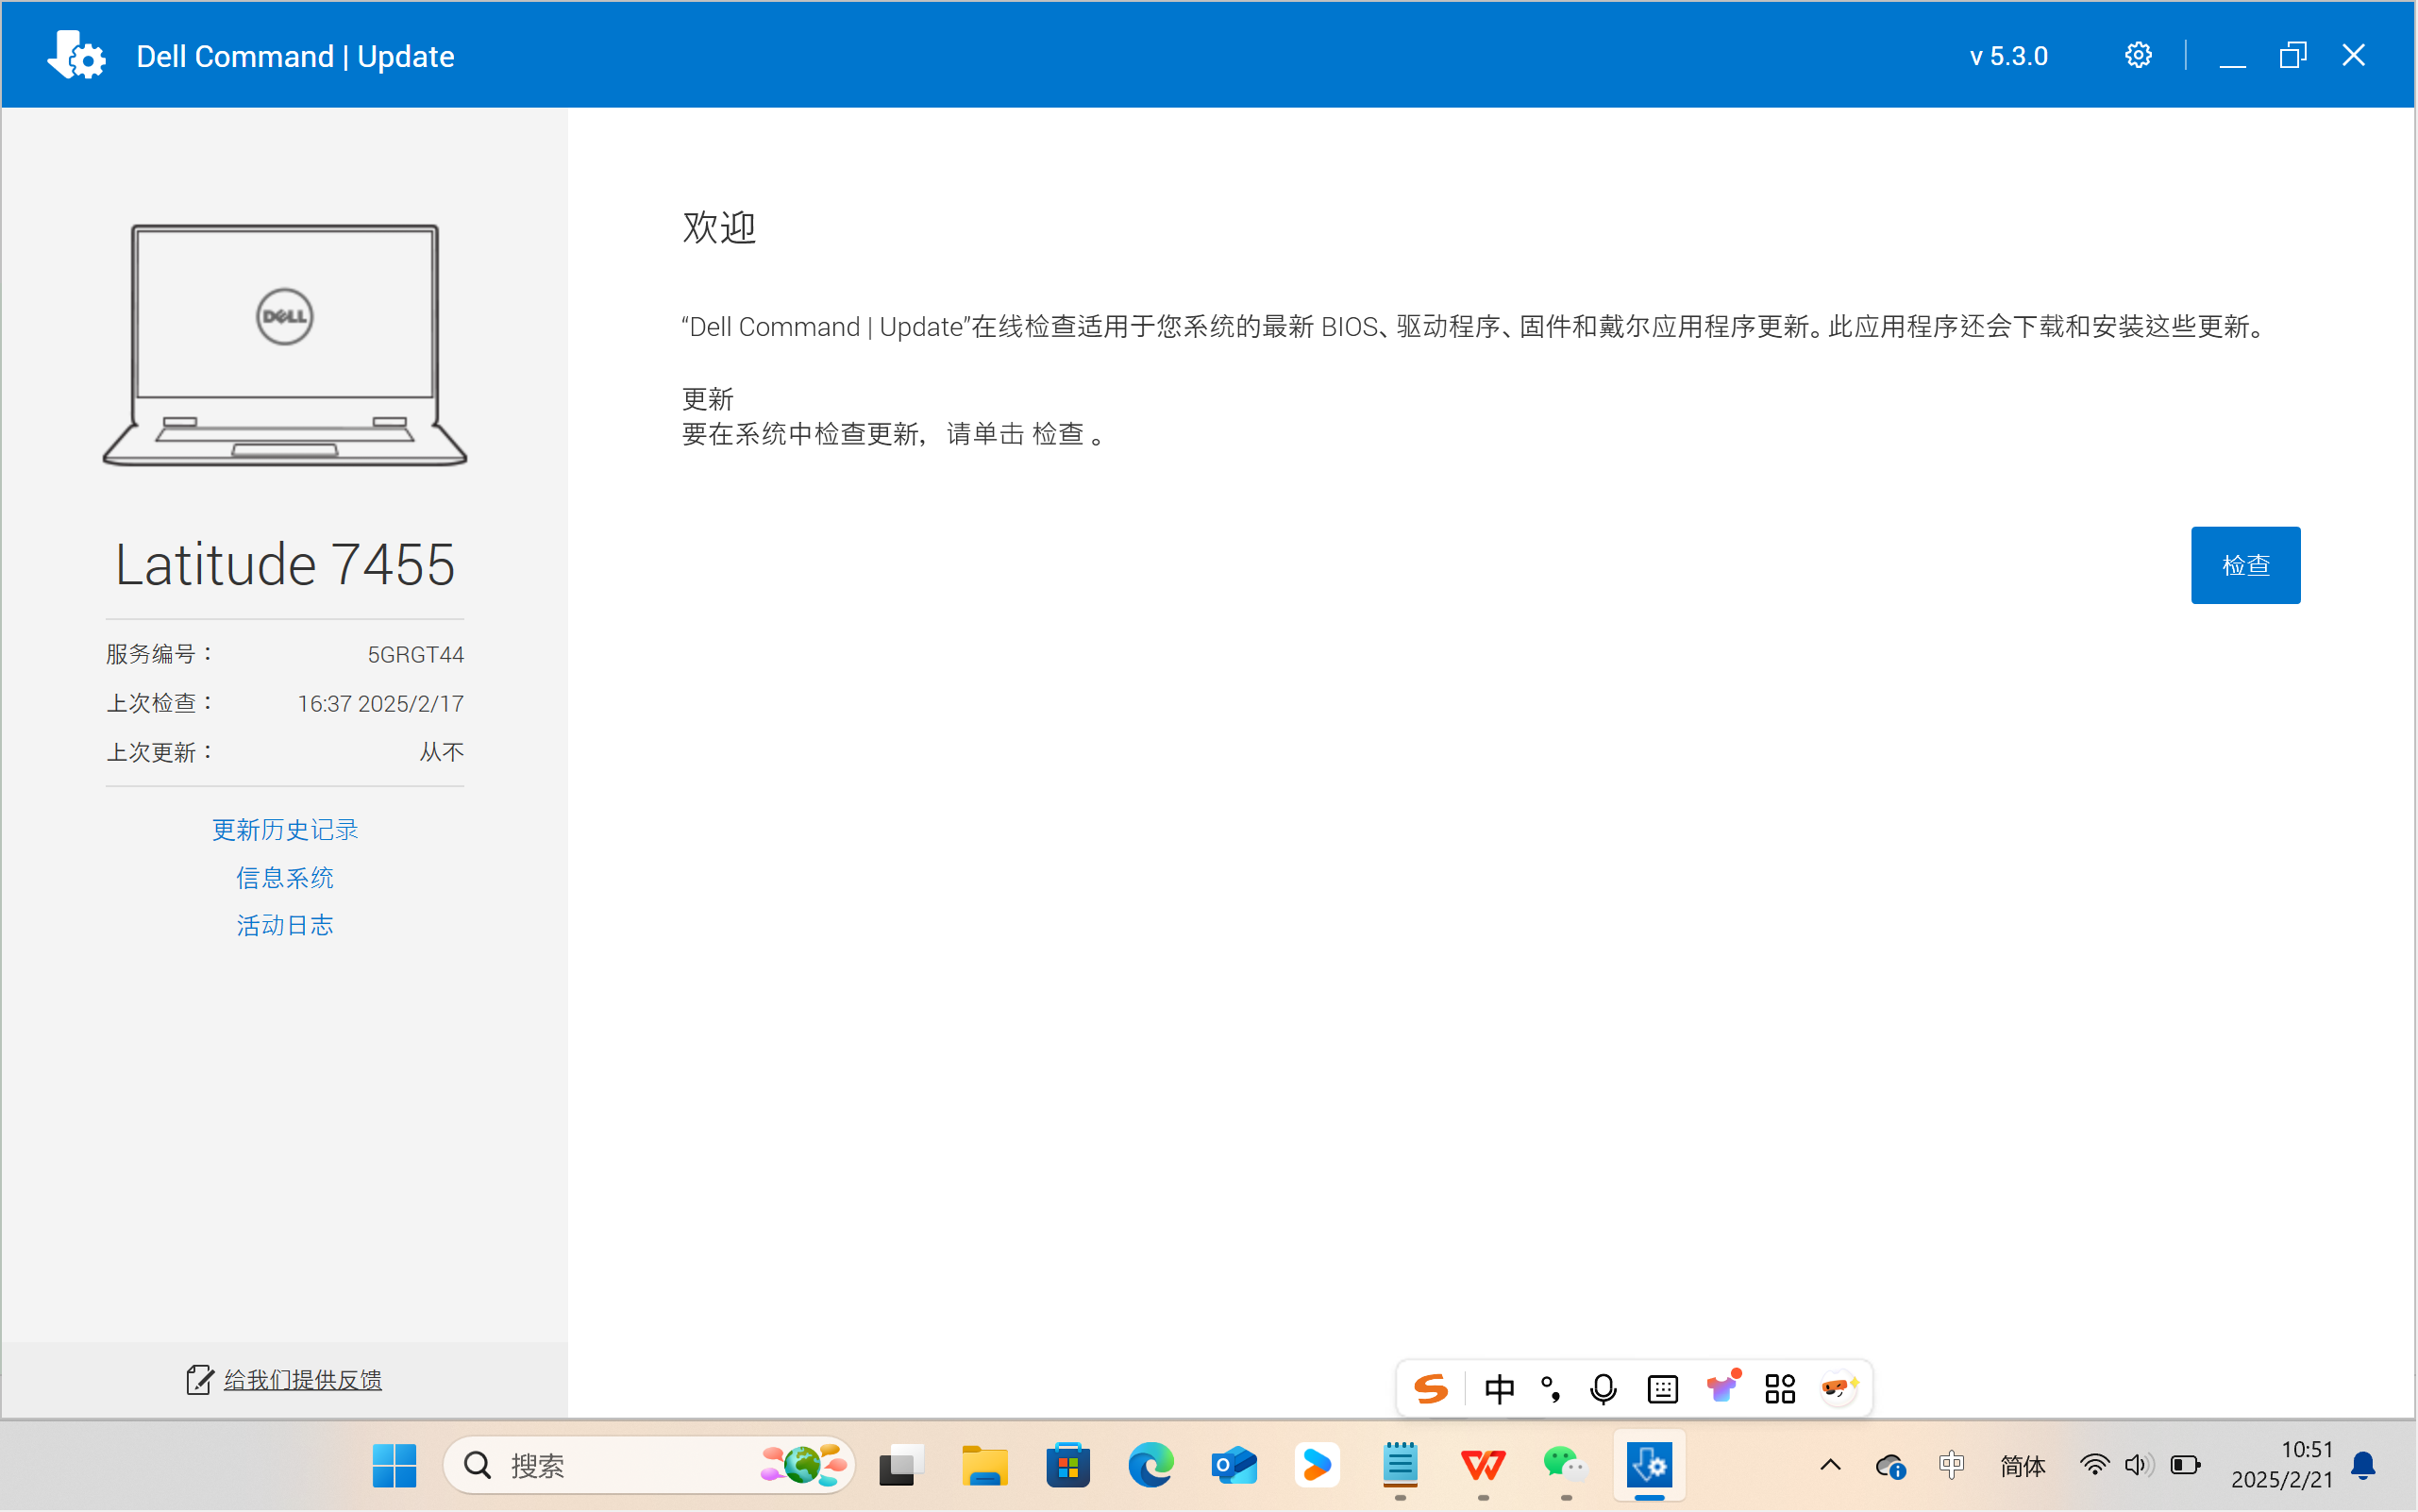The width and height of the screenshot is (2418, 1512).
Task: Open Windows Start menu
Action: (x=394, y=1465)
